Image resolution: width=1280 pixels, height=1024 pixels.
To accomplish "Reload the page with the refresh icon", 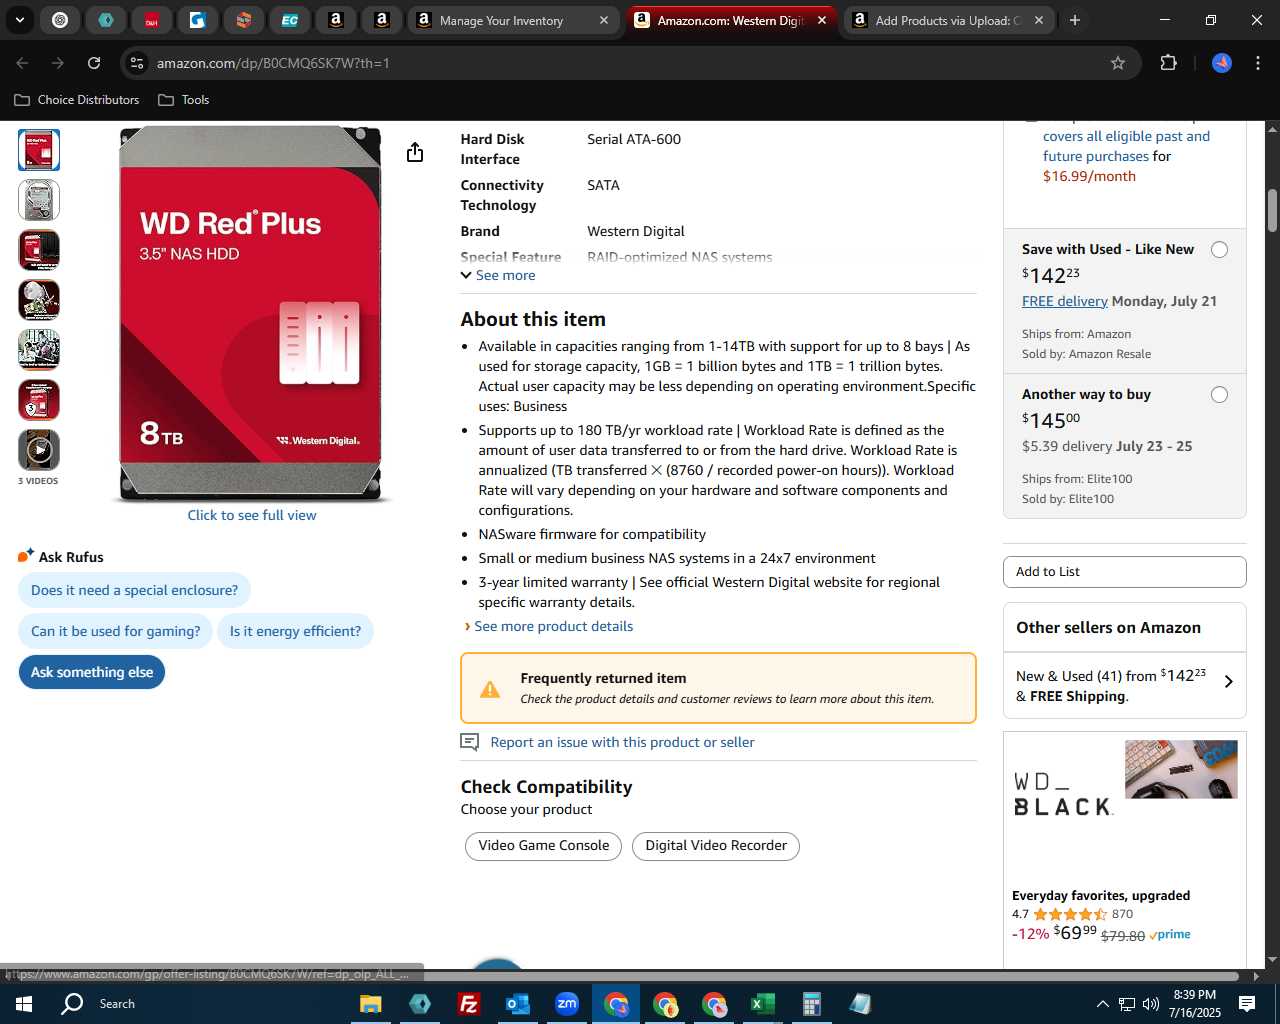I will point(94,63).
